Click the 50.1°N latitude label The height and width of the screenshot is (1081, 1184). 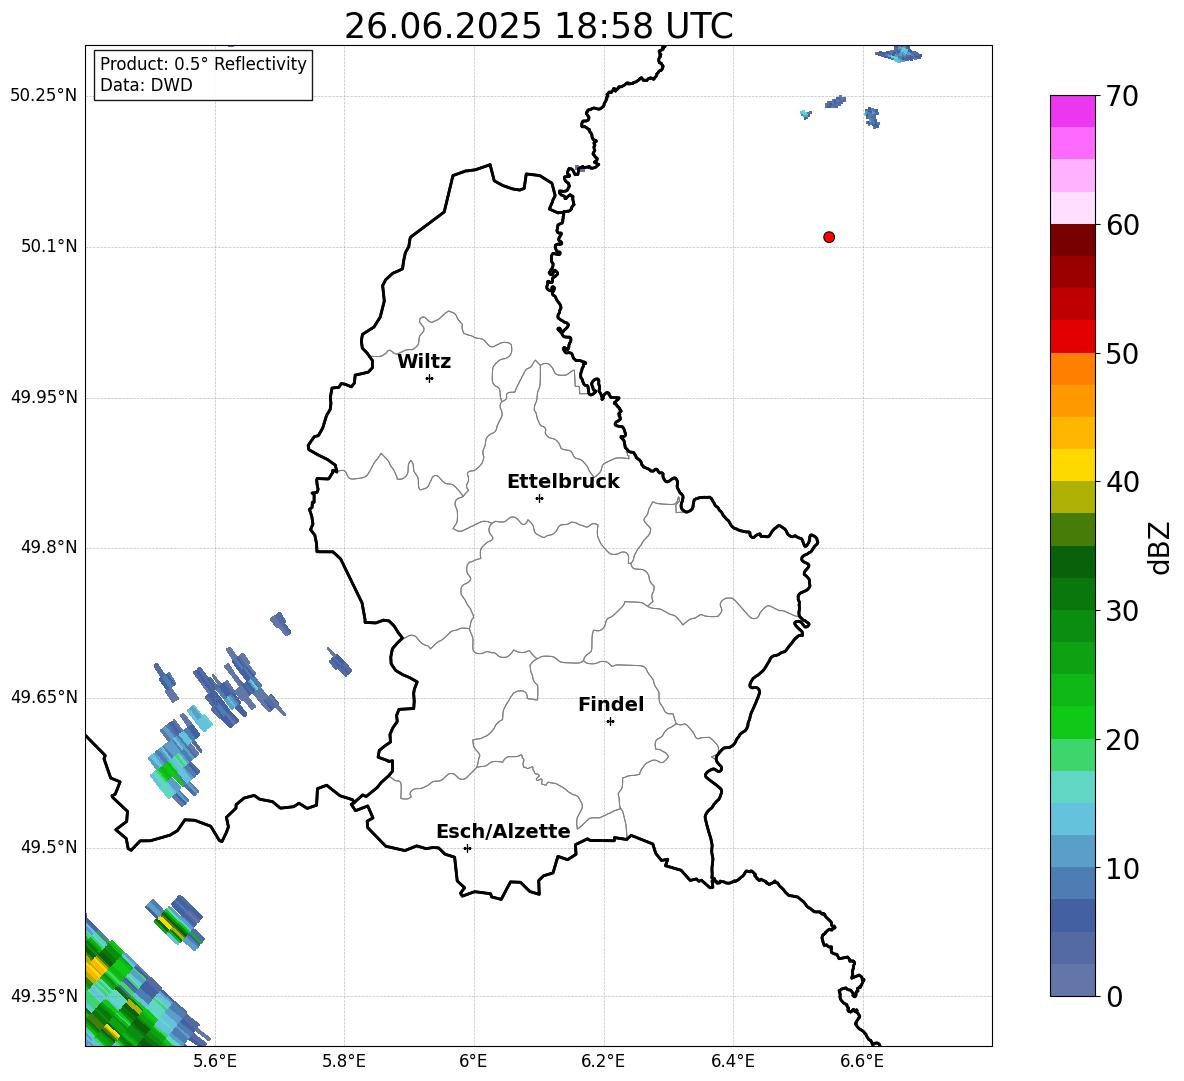pyautogui.click(x=49, y=247)
